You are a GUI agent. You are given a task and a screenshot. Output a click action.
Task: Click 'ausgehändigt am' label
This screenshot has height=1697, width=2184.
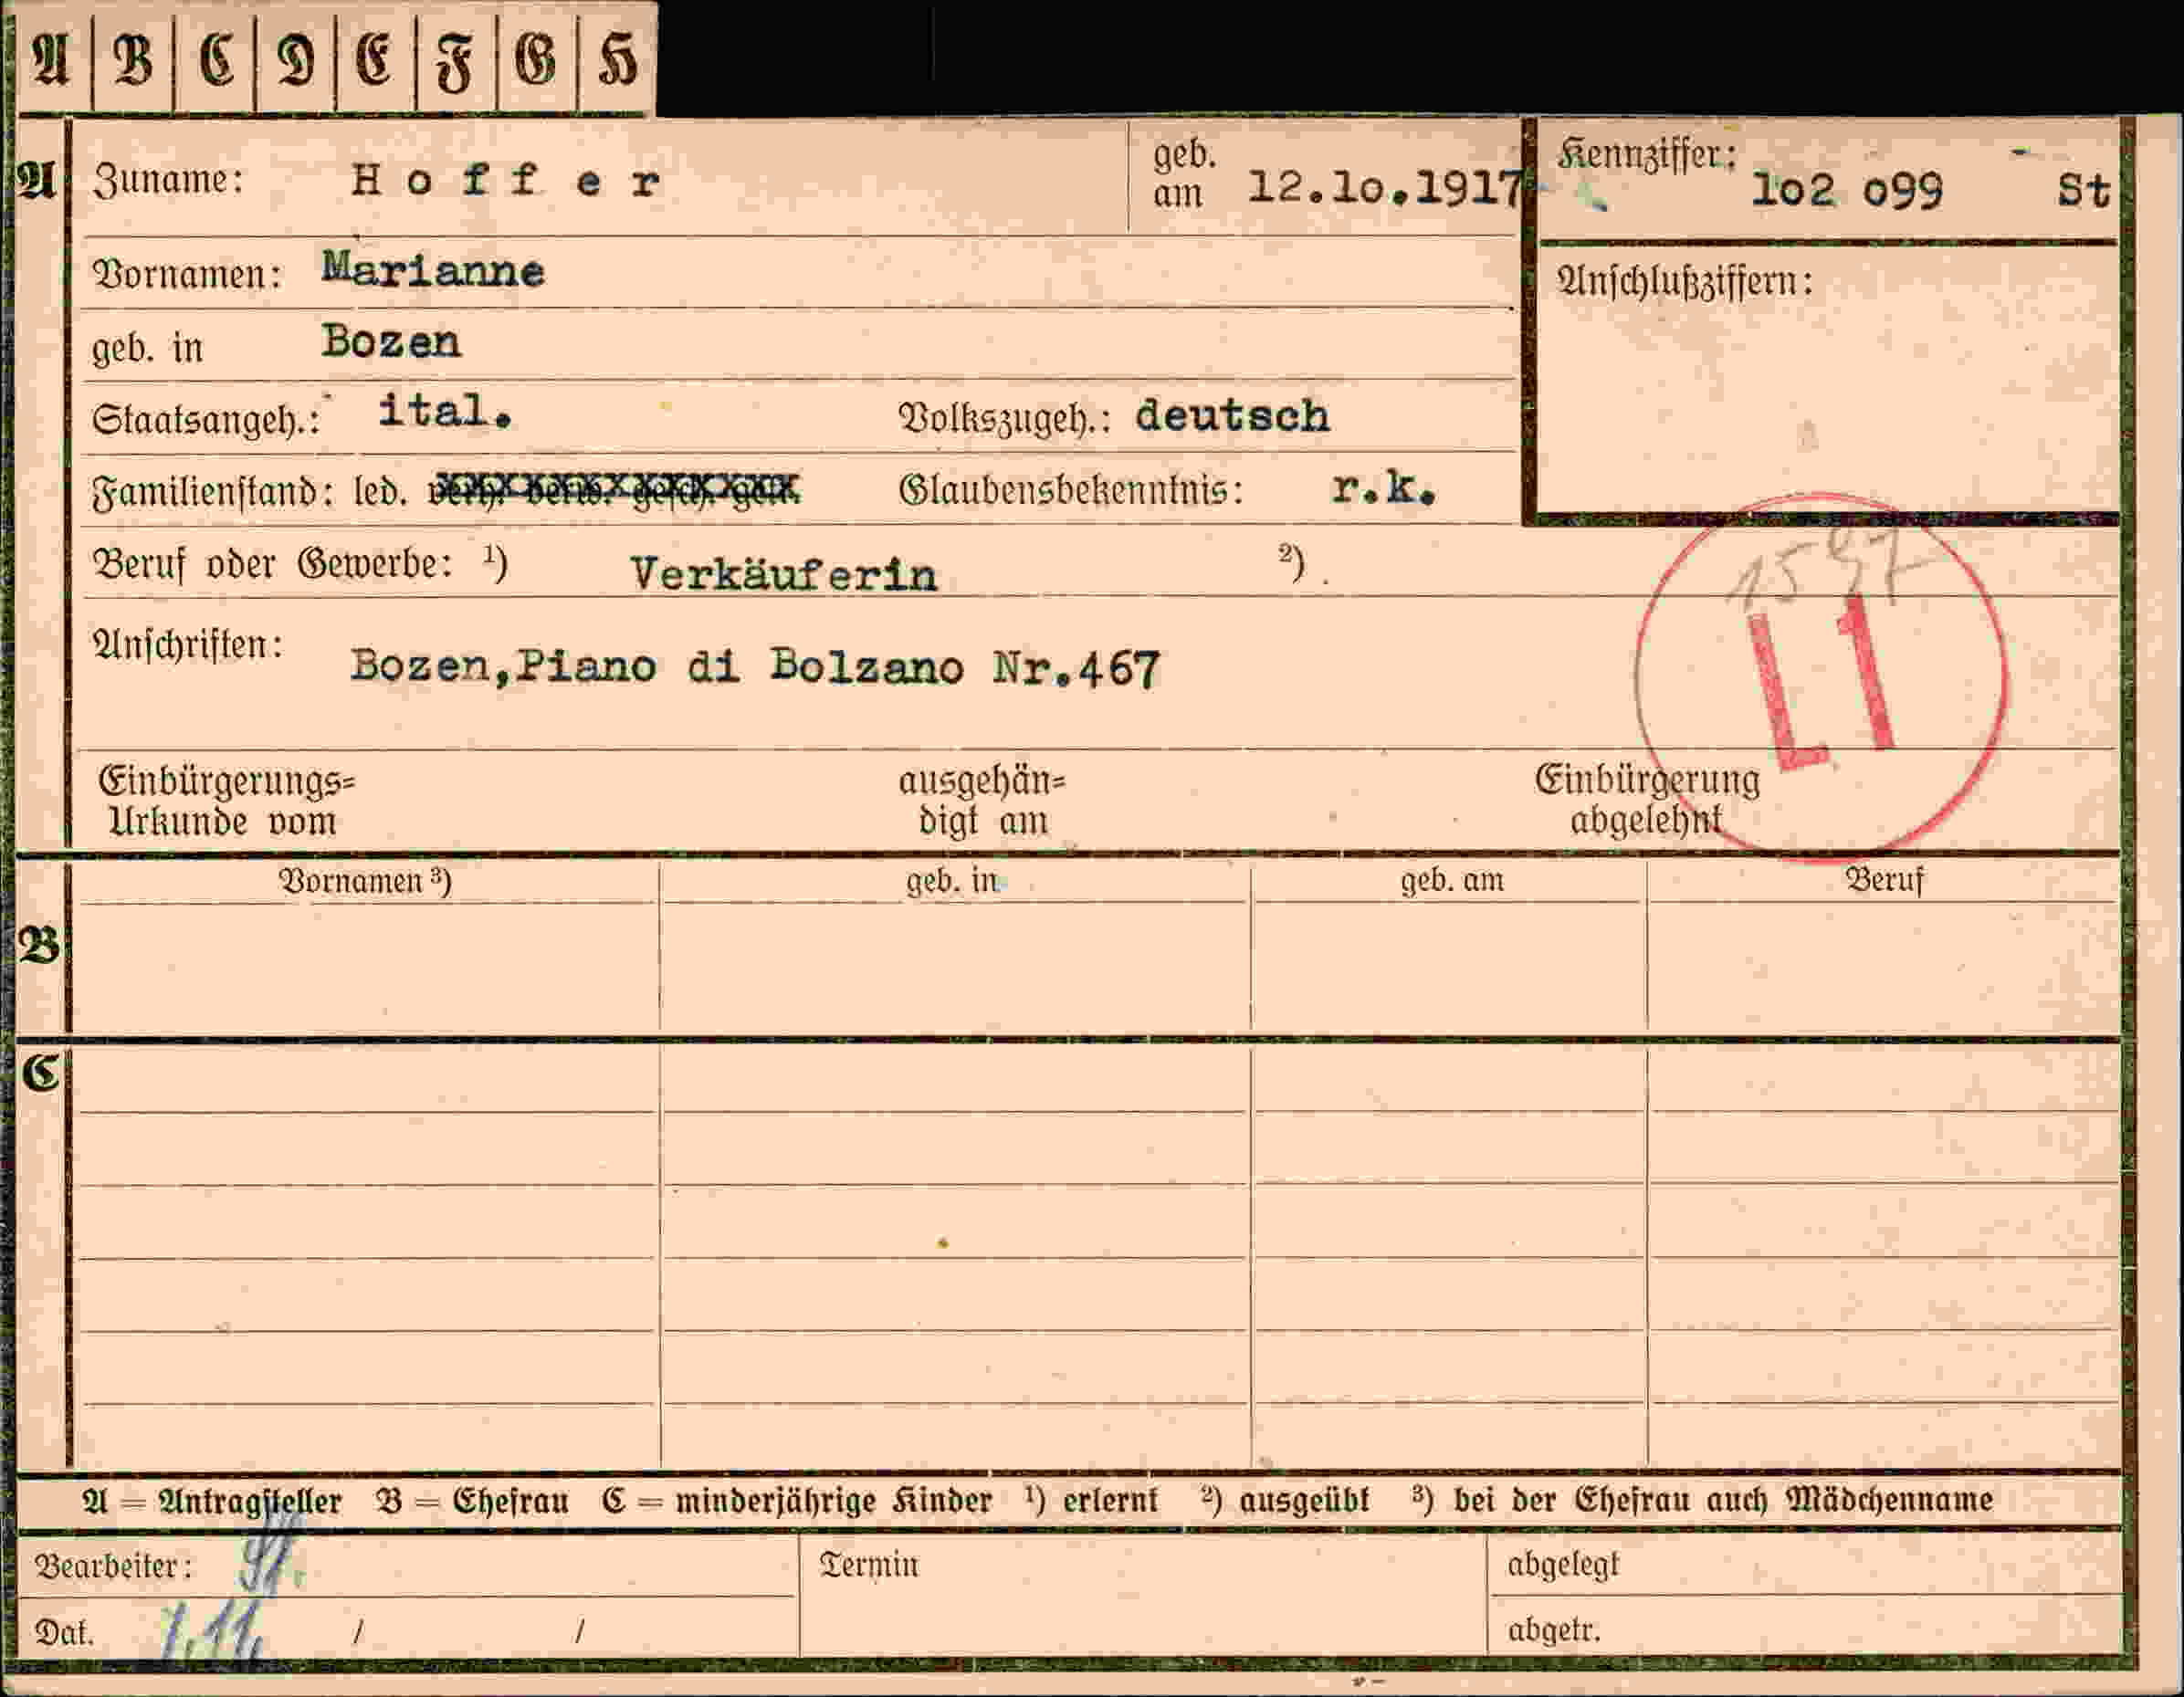[x=982, y=800]
